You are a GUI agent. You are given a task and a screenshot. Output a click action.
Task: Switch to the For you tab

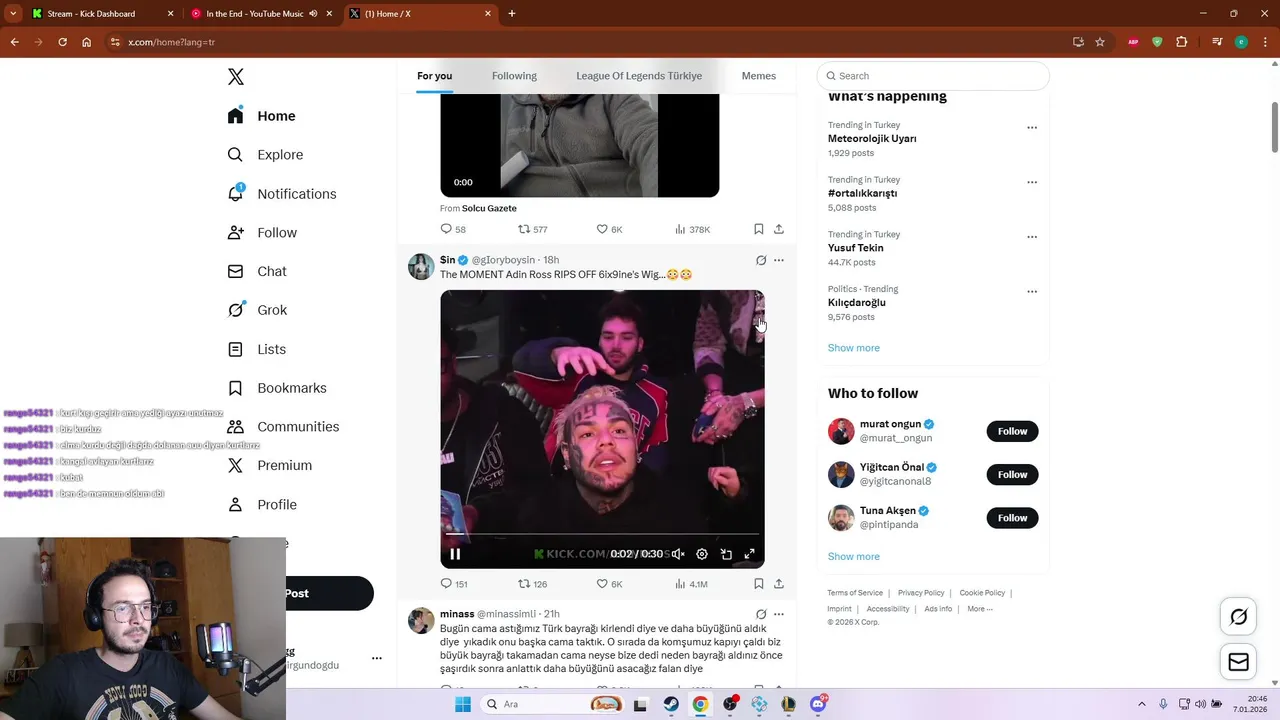click(434, 76)
